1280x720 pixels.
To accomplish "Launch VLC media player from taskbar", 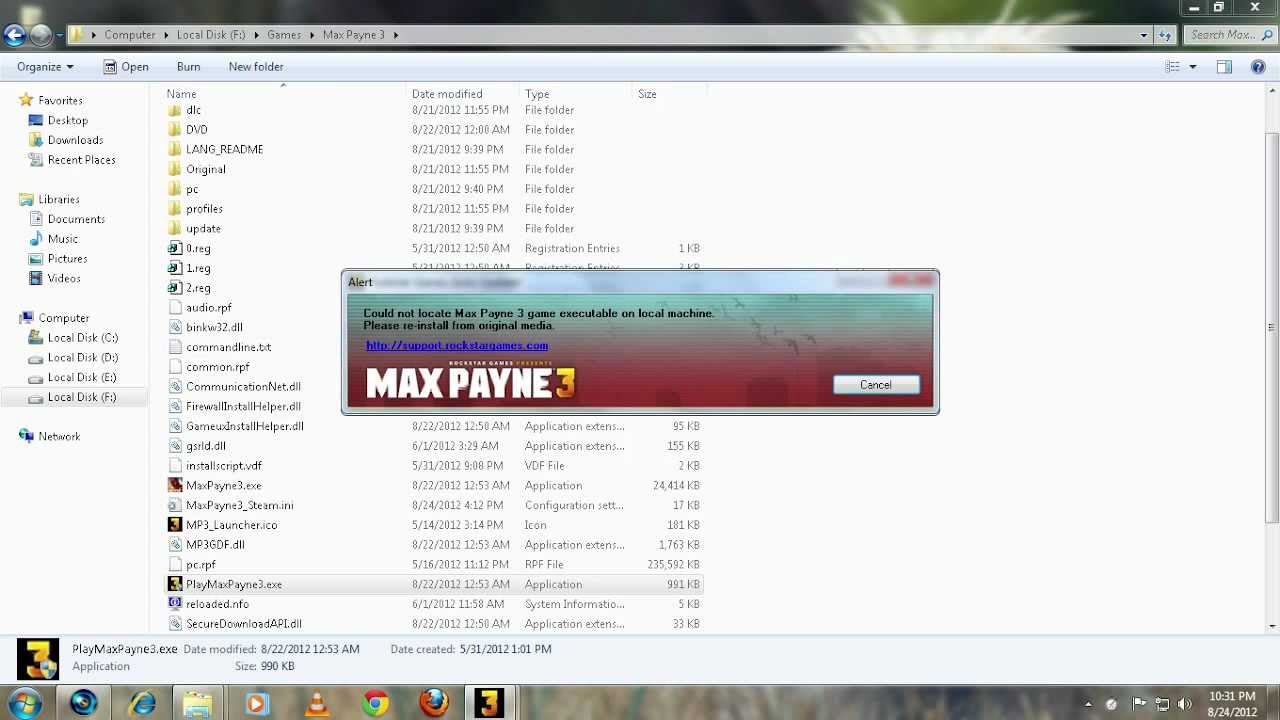I will (316, 703).
